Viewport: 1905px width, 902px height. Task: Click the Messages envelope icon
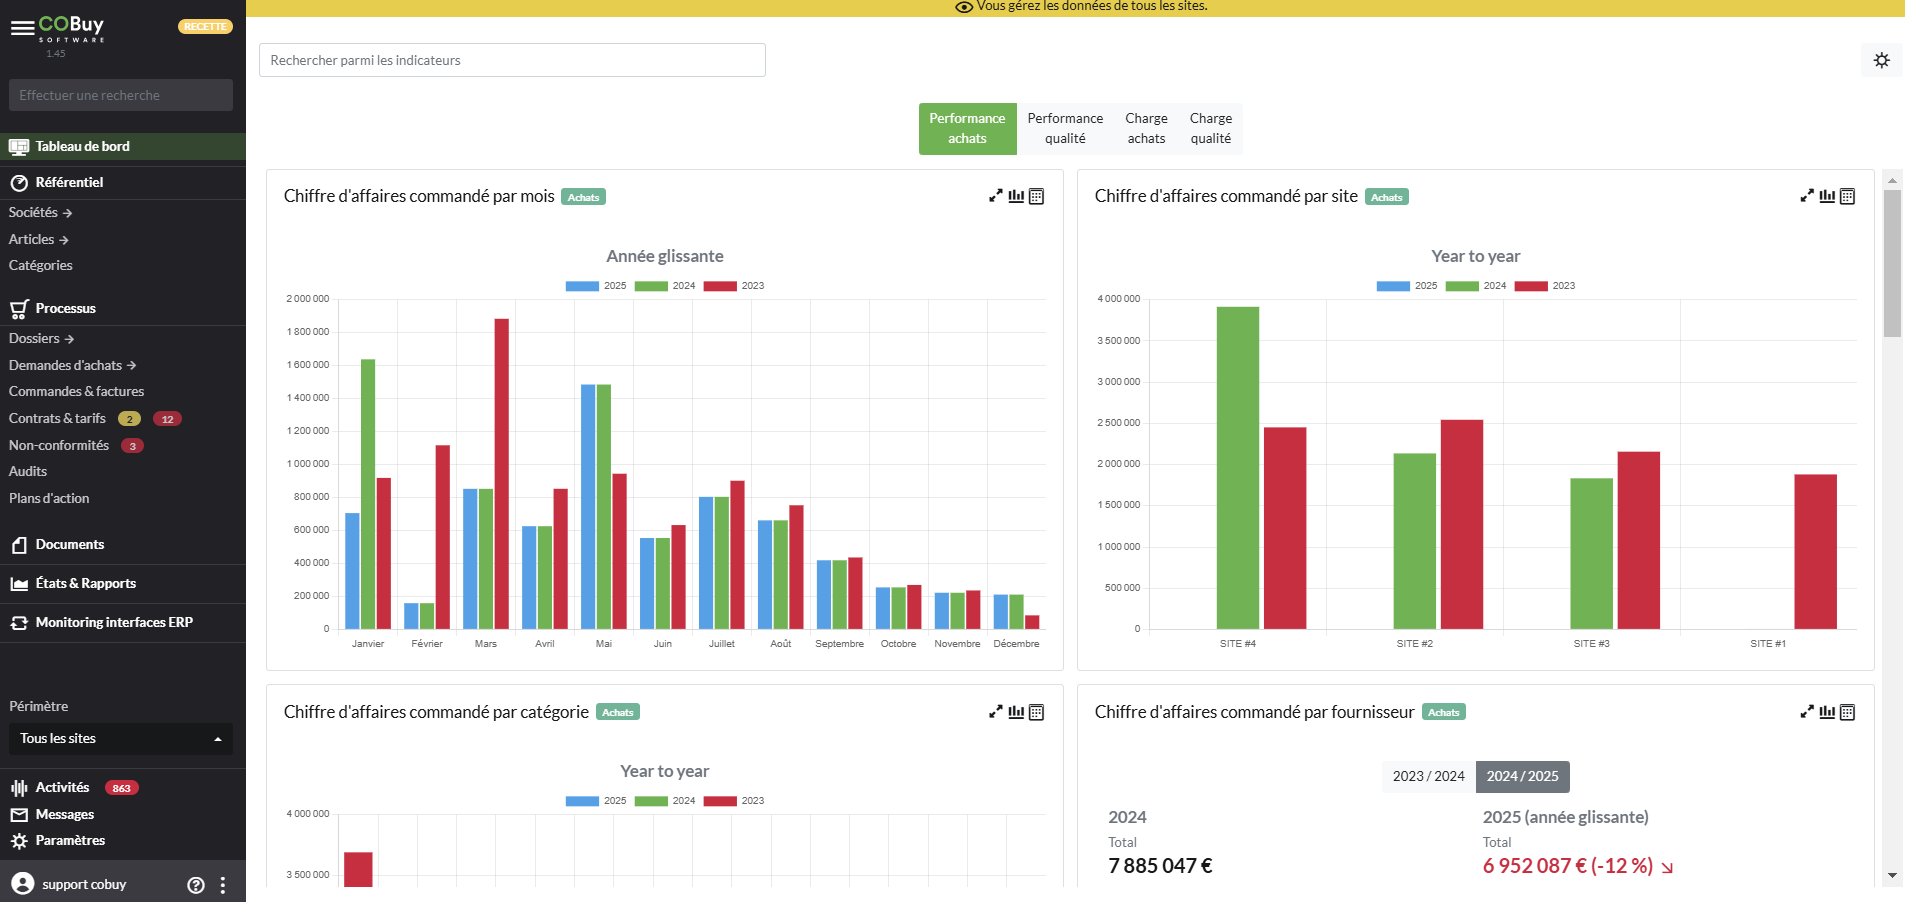point(19,815)
